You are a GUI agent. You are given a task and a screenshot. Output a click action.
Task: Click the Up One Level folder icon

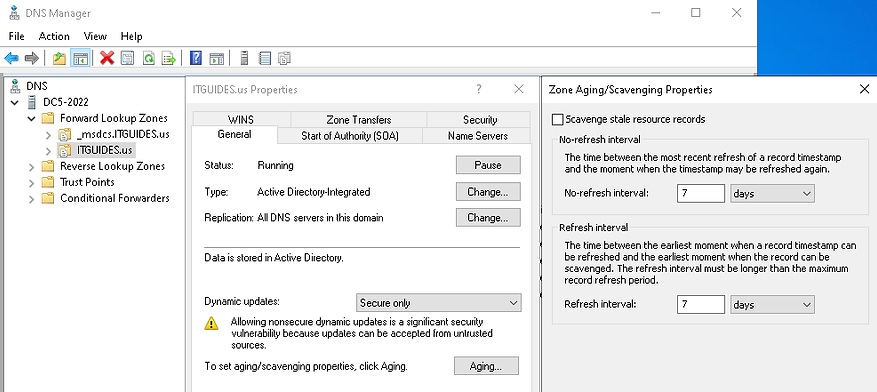click(x=59, y=58)
